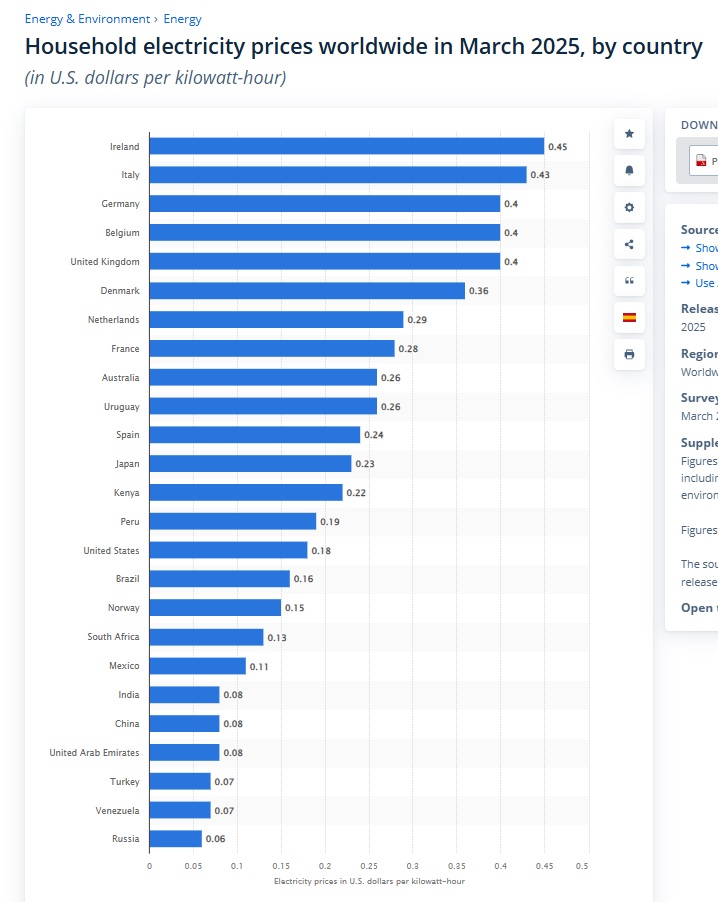The width and height of the screenshot is (718, 902).
Task: Open chart settings gear icon
Action: coord(629,207)
